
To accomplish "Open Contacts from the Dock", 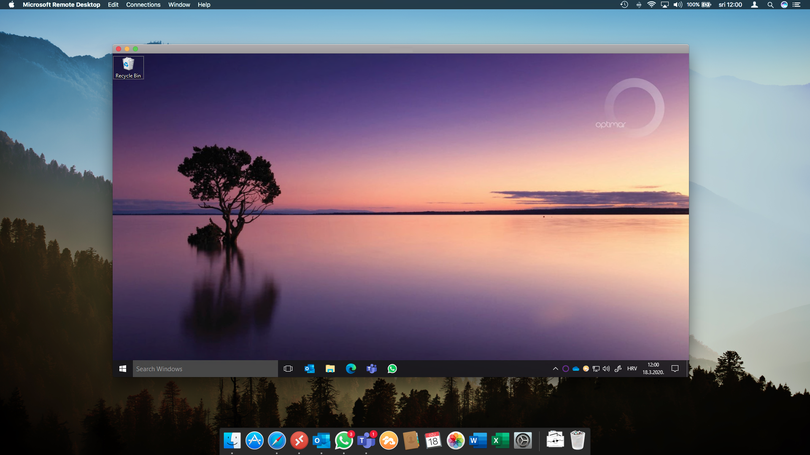I will tap(411, 441).
